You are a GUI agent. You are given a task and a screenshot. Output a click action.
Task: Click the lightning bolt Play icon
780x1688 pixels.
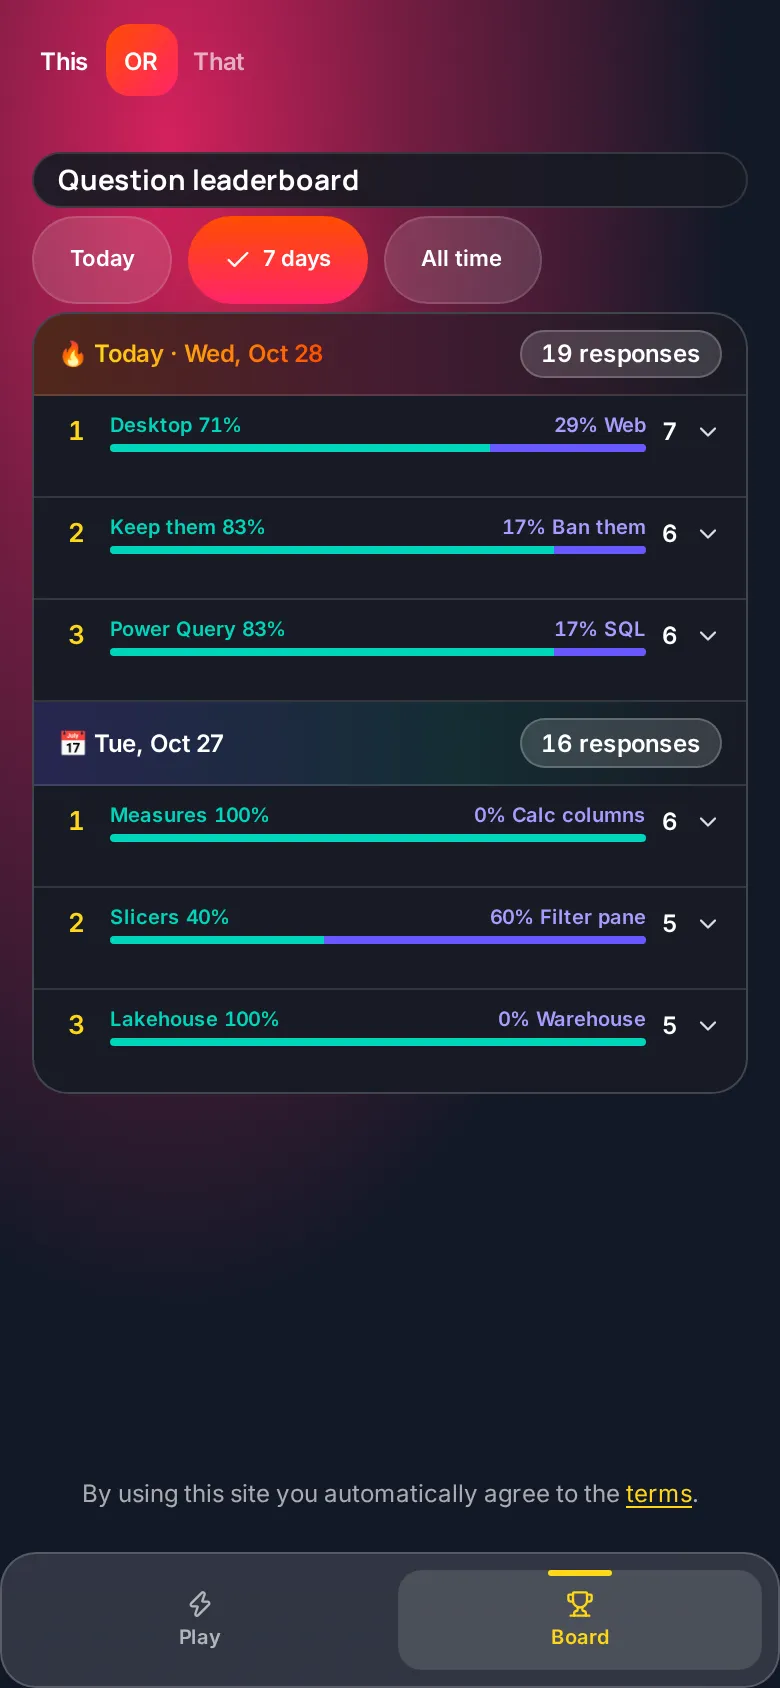click(x=200, y=1604)
